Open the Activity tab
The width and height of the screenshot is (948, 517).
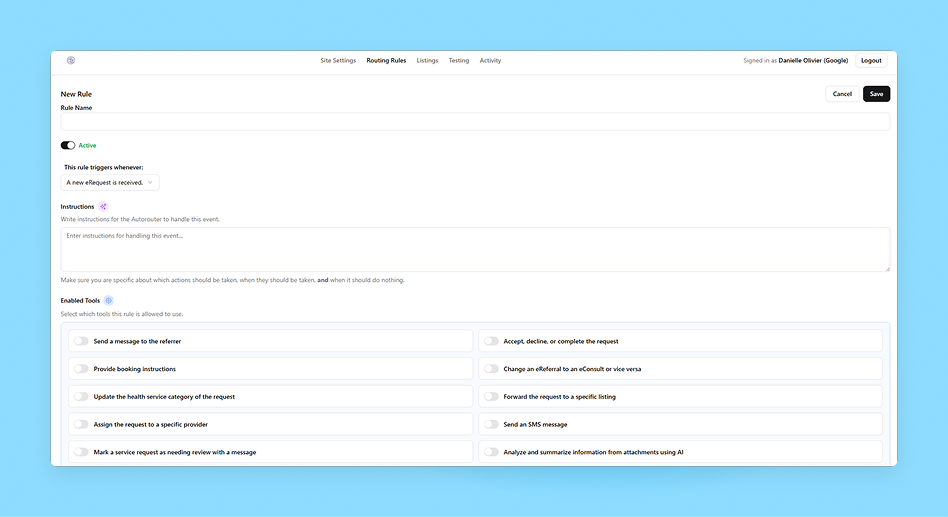click(490, 60)
